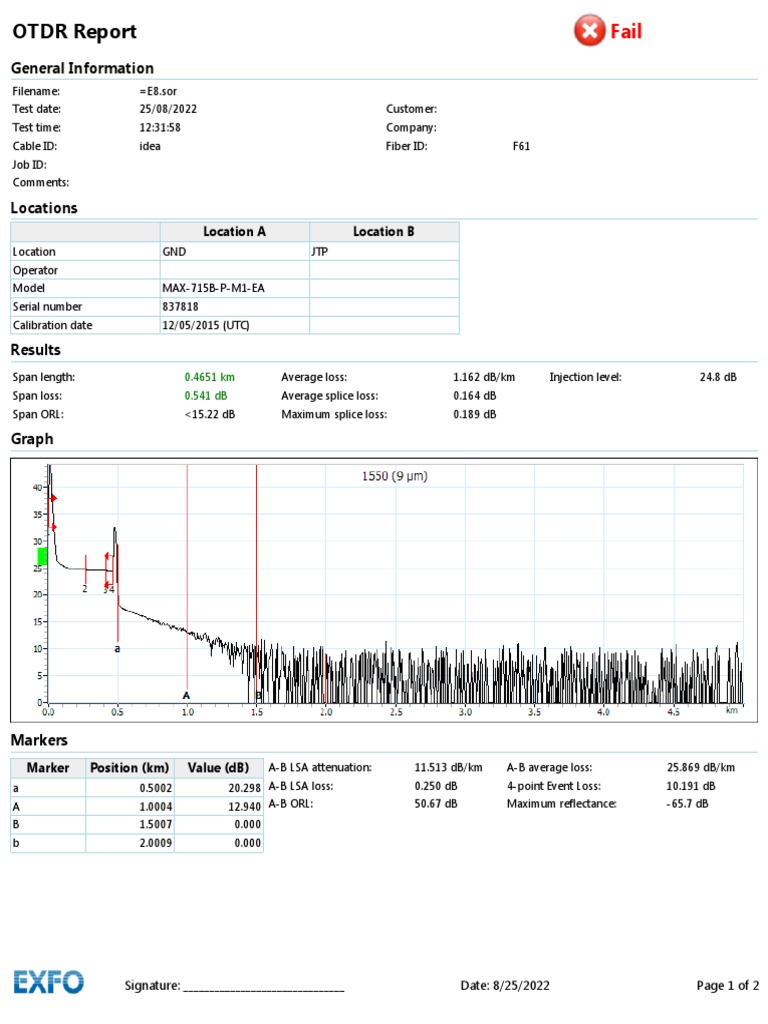768x1024 pixels.
Task: Click the Span ORL value <15.22 dB
Action: (x=210, y=414)
